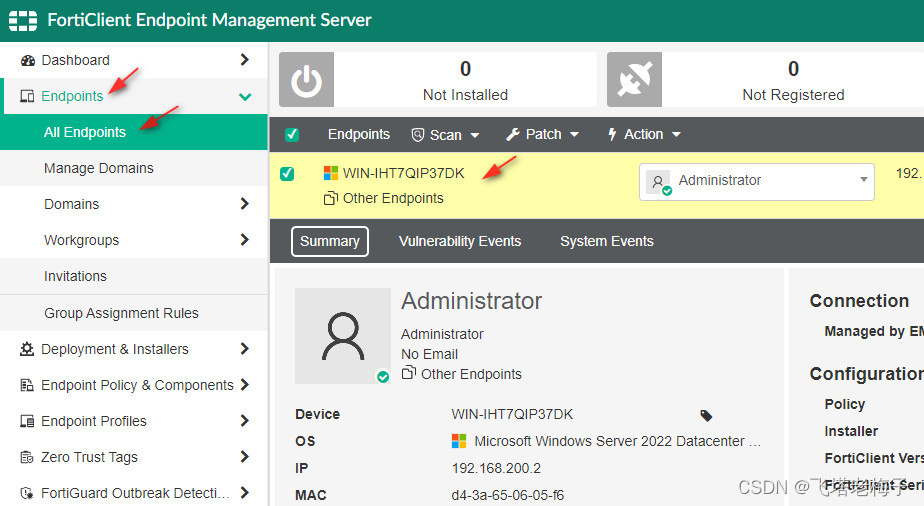Click the group icon in summary Other Endpoints
Viewport: 924px width, 506px height.
[x=408, y=373]
